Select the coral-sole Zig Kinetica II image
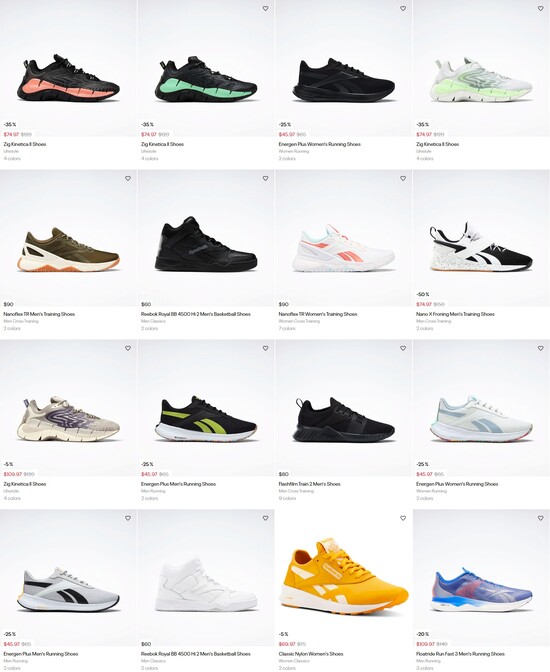This screenshot has height=672, width=550. click(69, 78)
